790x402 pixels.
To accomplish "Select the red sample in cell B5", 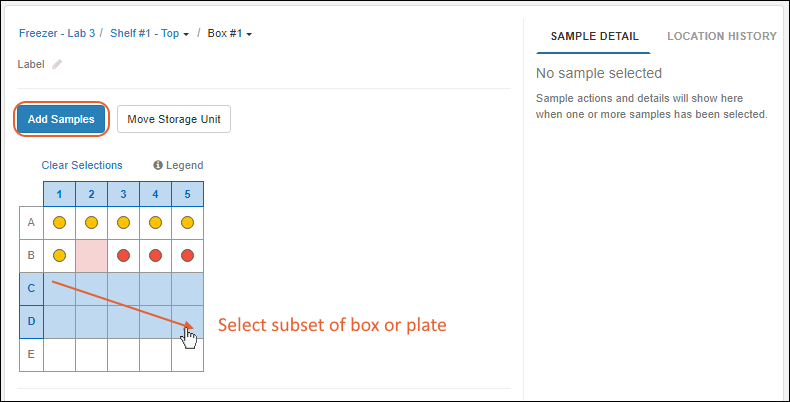I will 187,256.
